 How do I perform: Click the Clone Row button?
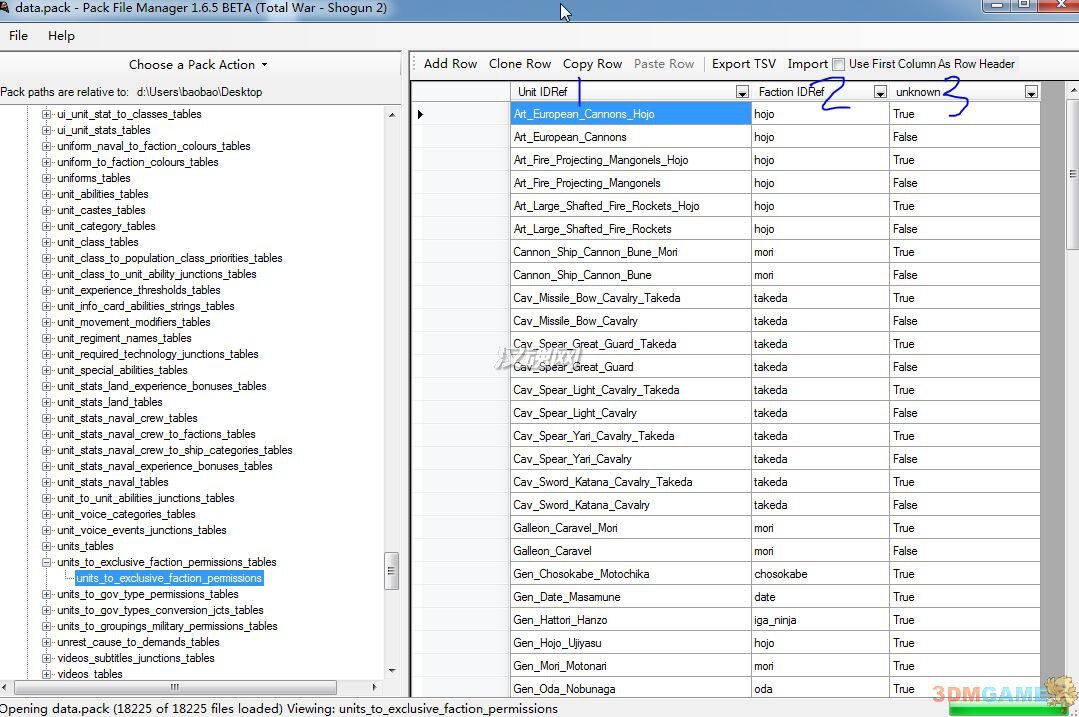click(520, 64)
